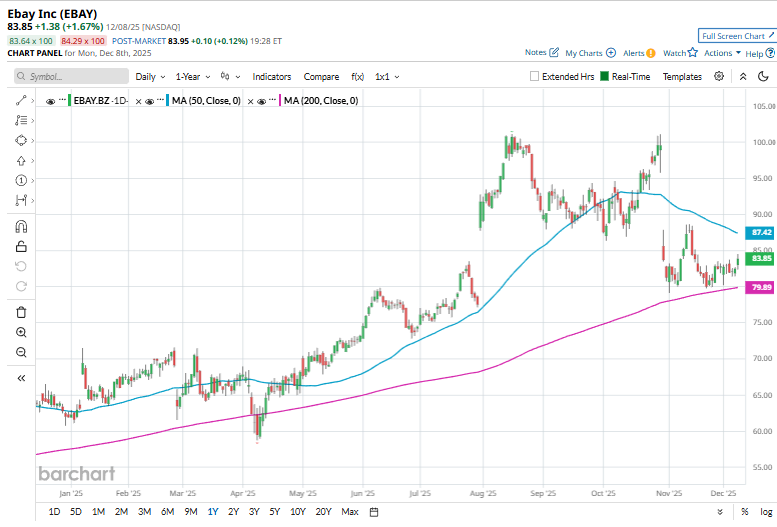Open the Indicators menu
Viewport: 777px width, 527px height.
272,76
